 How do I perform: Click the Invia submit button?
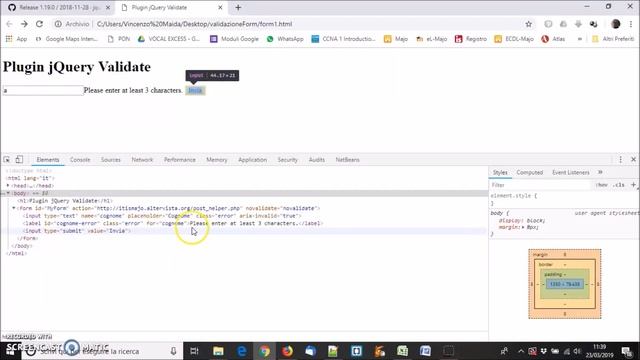coord(196,90)
